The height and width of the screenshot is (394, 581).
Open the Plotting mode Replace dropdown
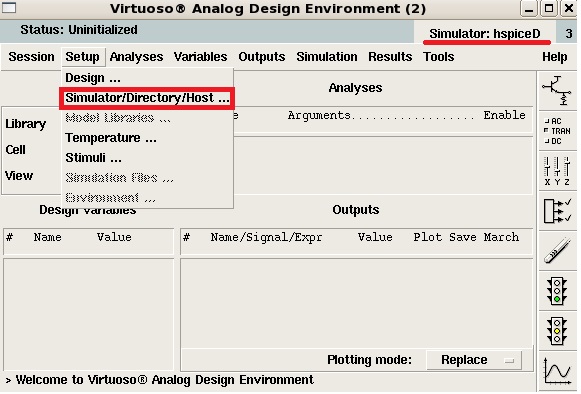coord(474,360)
